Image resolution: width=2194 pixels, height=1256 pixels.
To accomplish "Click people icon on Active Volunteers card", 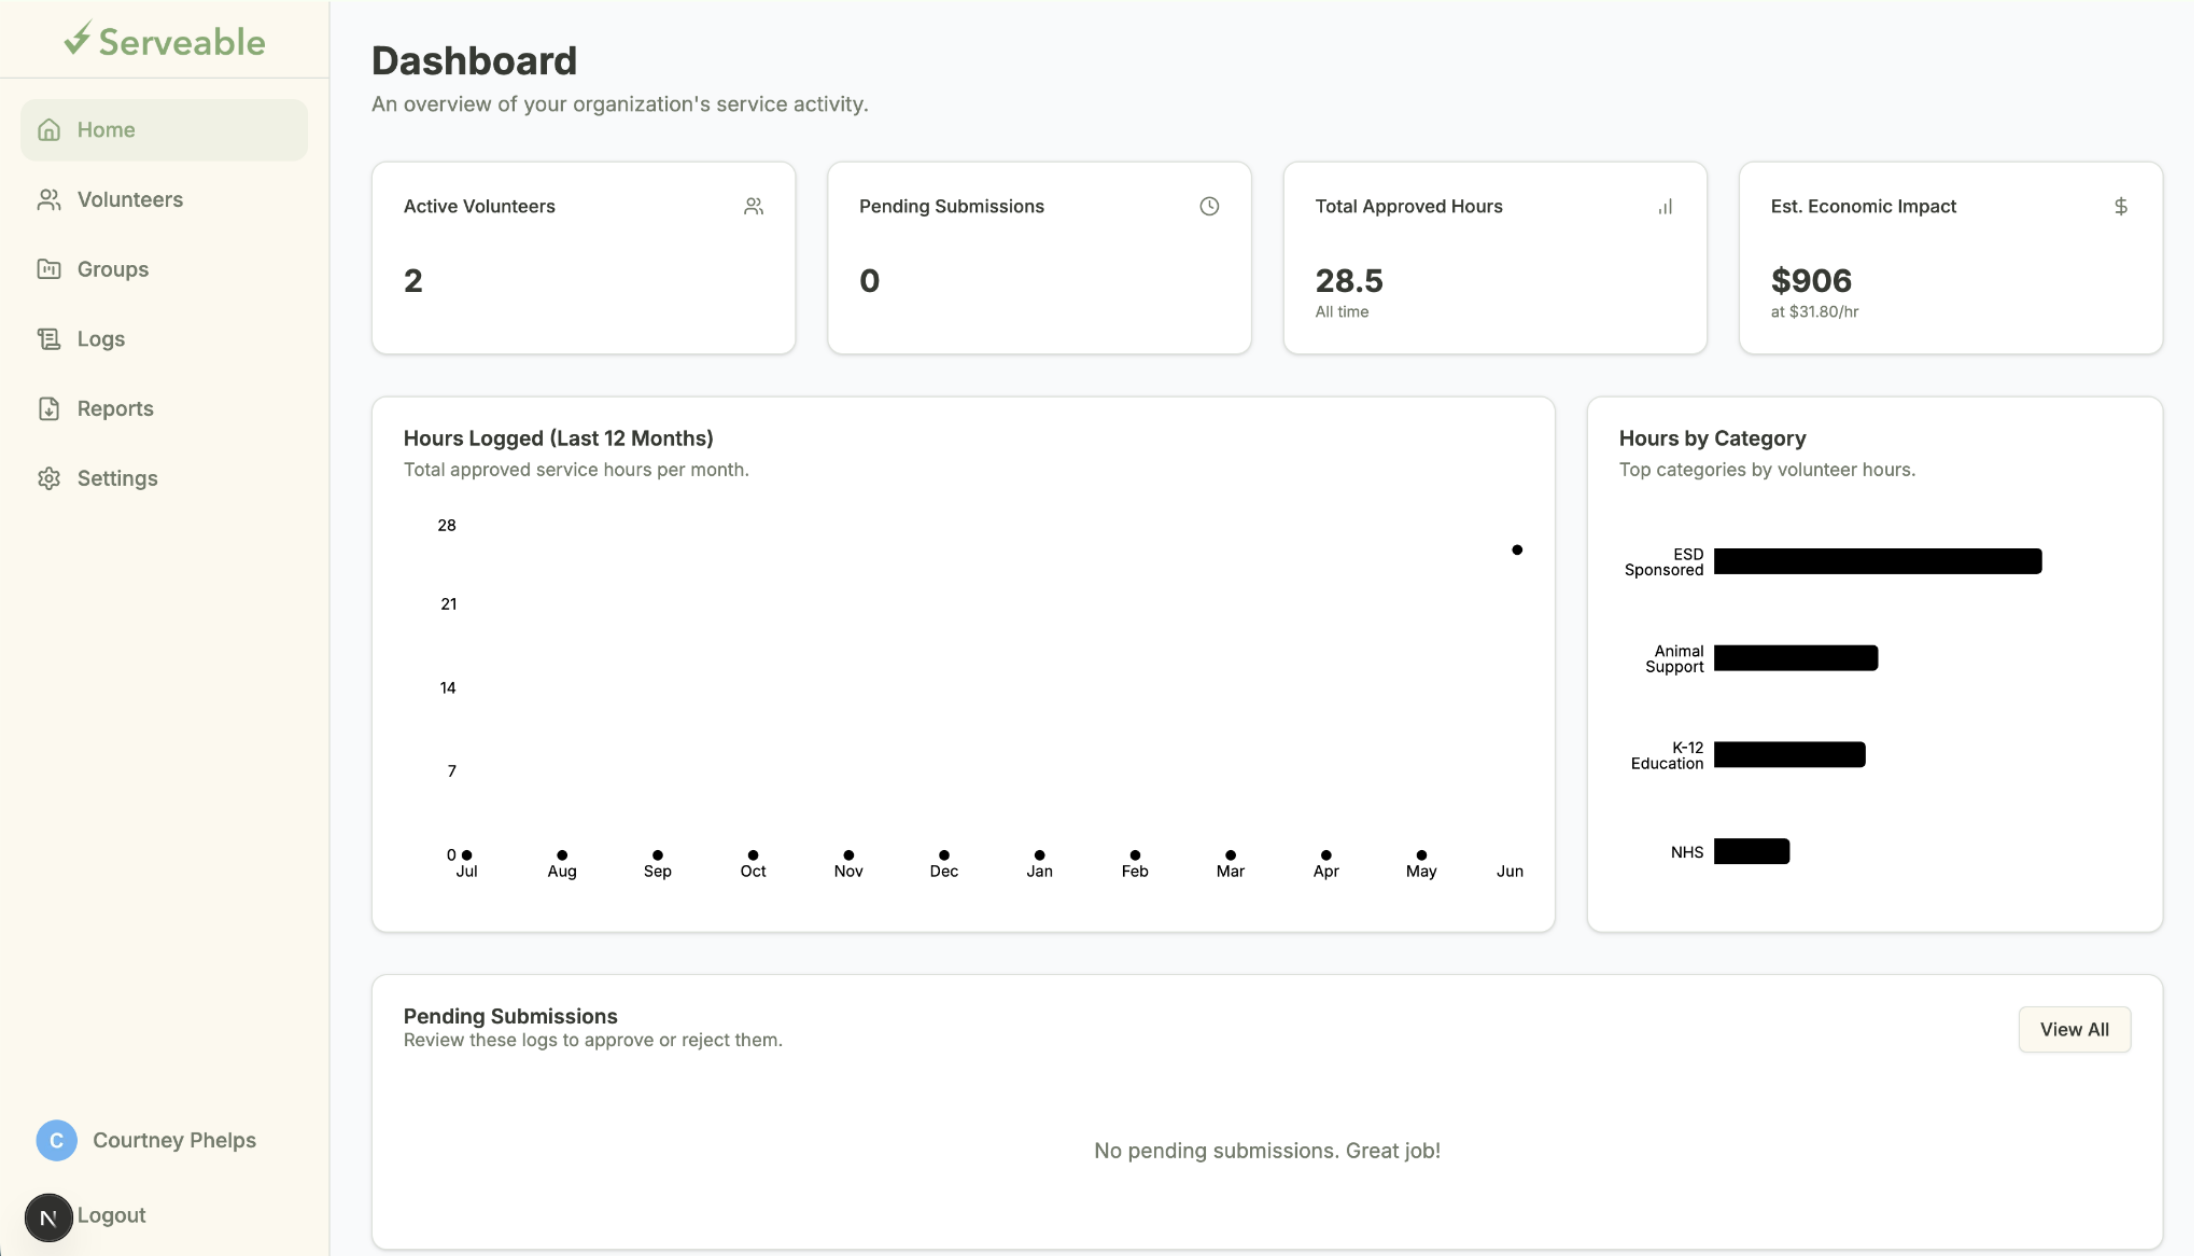I will pyautogui.click(x=754, y=206).
